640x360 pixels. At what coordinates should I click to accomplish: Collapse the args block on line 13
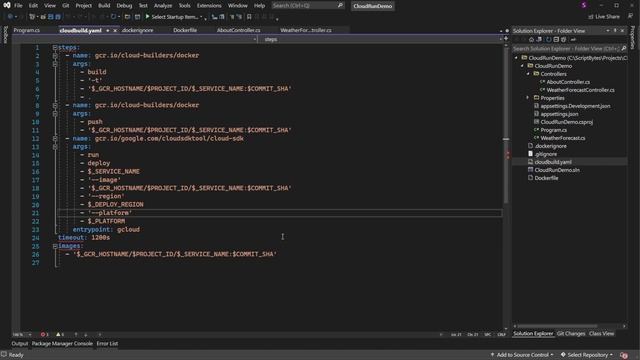pyautogui.click(x=55, y=147)
